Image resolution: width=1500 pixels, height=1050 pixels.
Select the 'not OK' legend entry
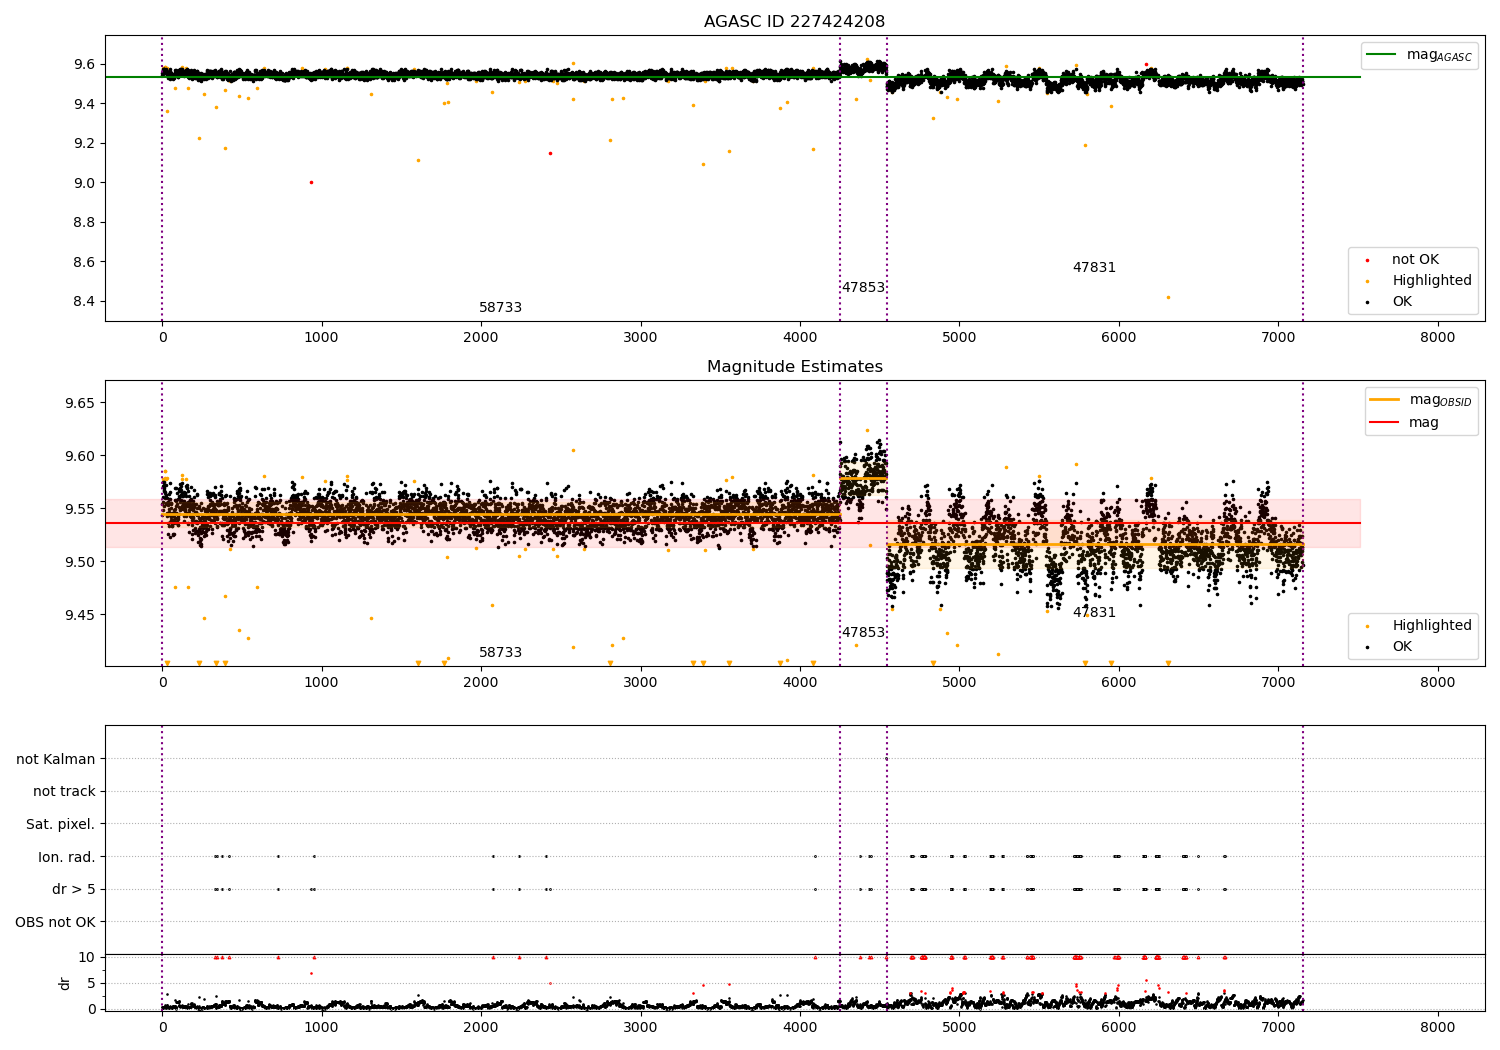[x=1415, y=260]
